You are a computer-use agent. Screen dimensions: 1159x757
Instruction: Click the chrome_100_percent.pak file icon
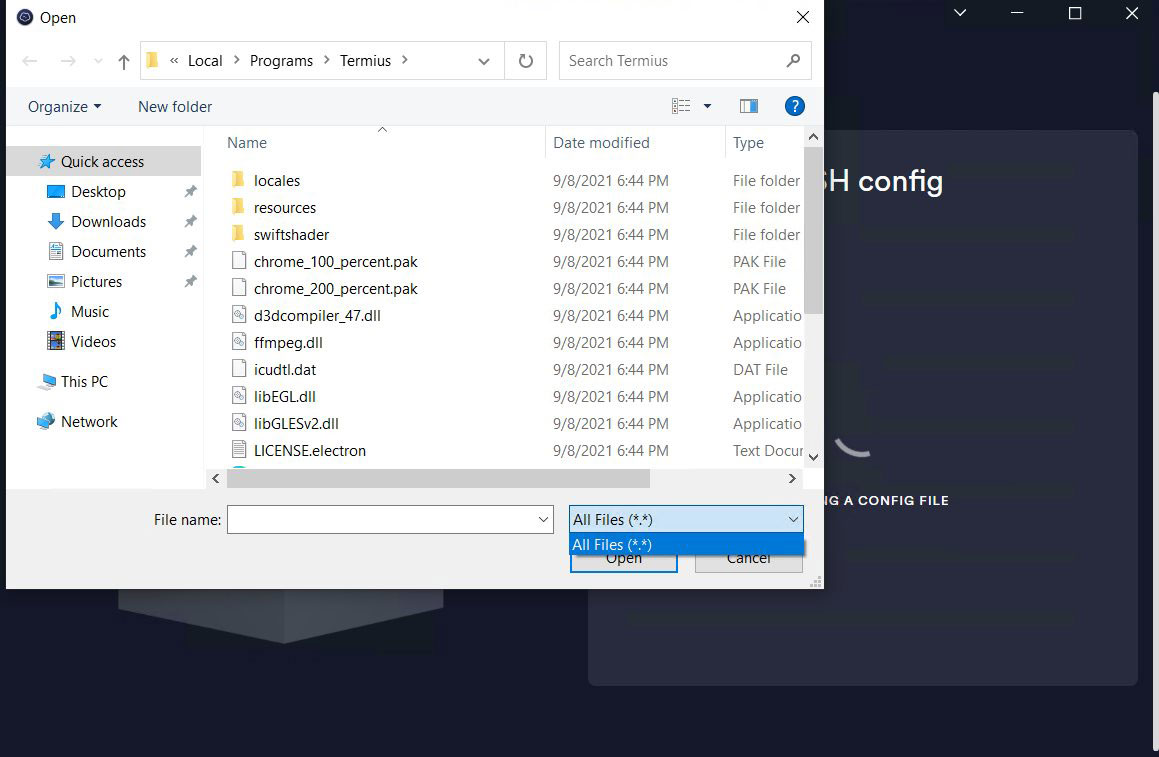pos(239,261)
